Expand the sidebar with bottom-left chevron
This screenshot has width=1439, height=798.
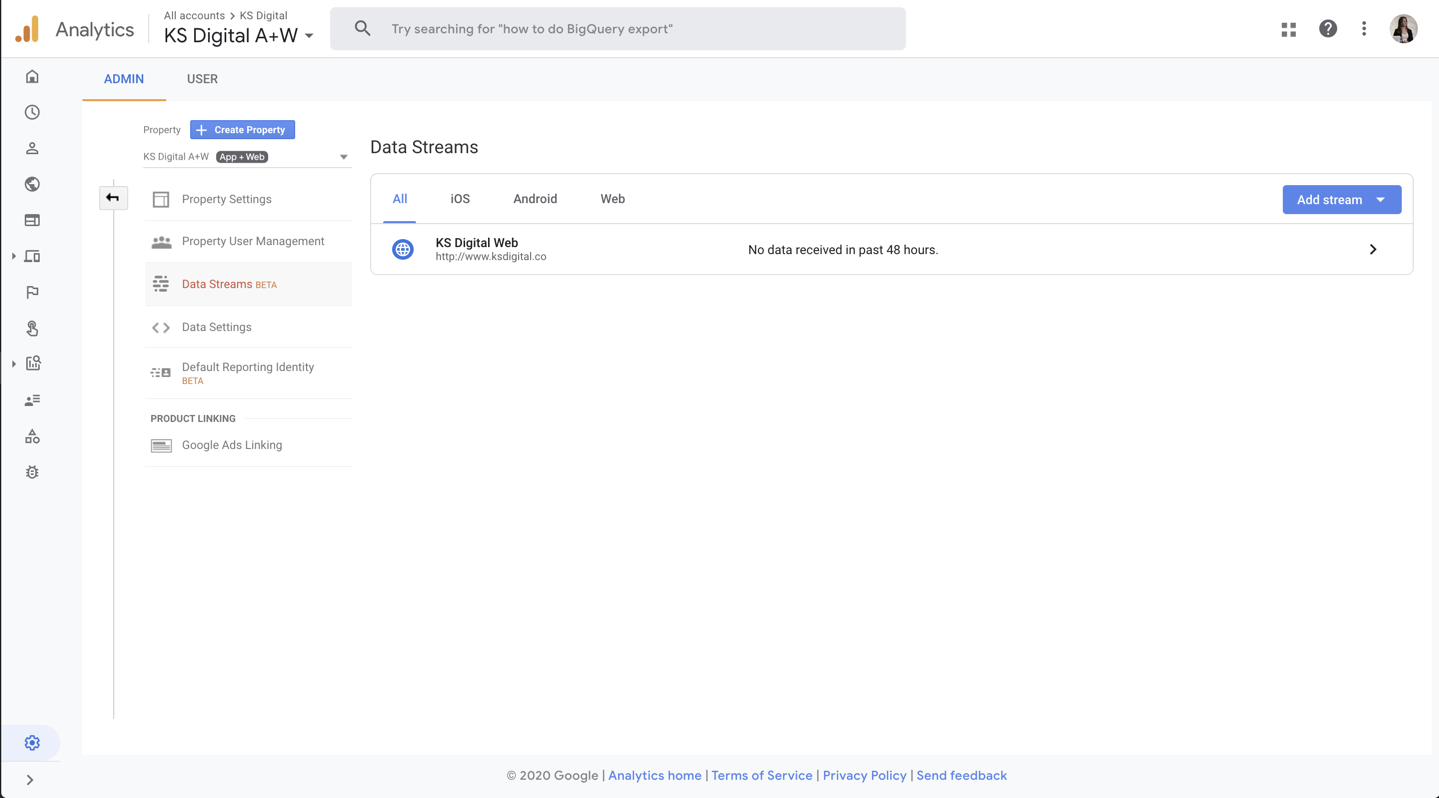click(30, 780)
